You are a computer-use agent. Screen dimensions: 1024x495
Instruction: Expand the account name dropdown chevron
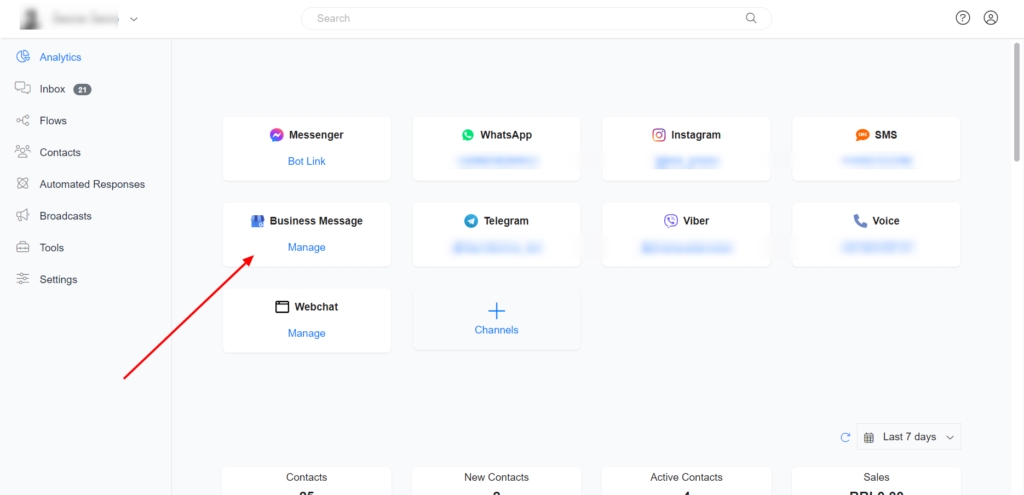[134, 19]
